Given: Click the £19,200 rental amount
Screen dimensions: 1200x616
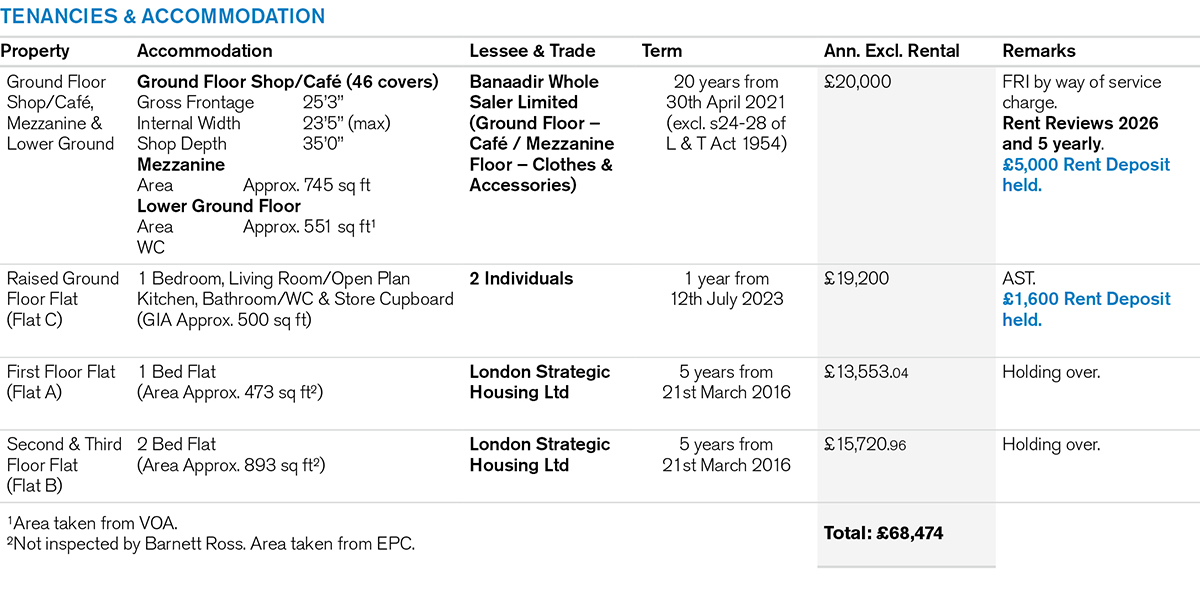Looking at the screenshot, I should coord(857,279).
